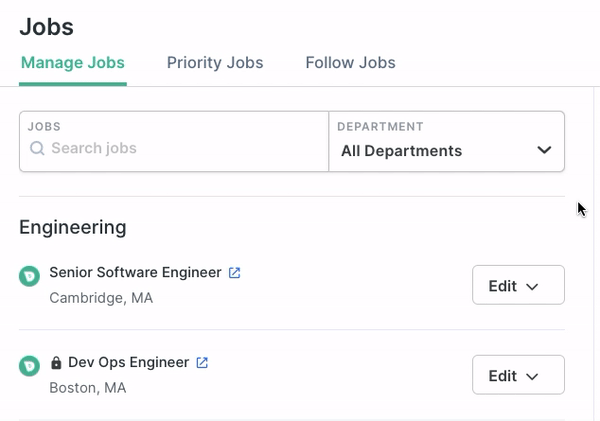Image resolution: width=600 pixels, height=421 pixels.
Task: Click the lock icon beside Dev Ops Engineer
Action: click(x=56, y=362)
